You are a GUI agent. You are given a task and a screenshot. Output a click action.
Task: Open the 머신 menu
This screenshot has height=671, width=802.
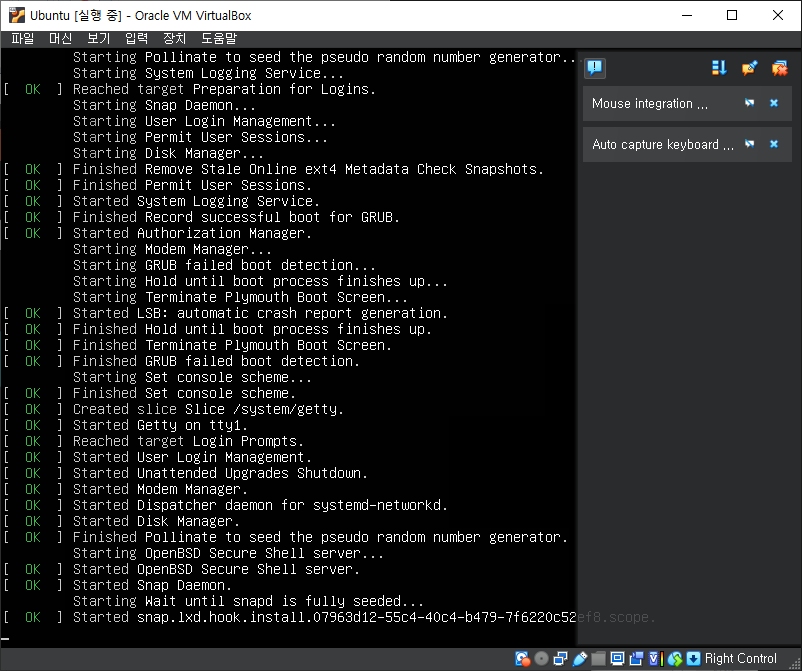pyautogui.click(x=60, y=38)
